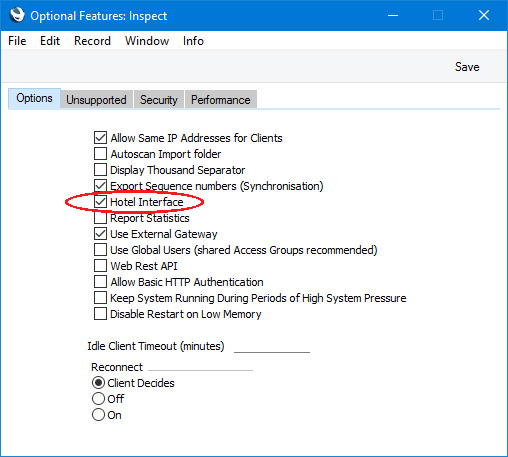Screen dimensions: 508x457
Task: Select the On reconnect radio button
Action: point(98,415)
